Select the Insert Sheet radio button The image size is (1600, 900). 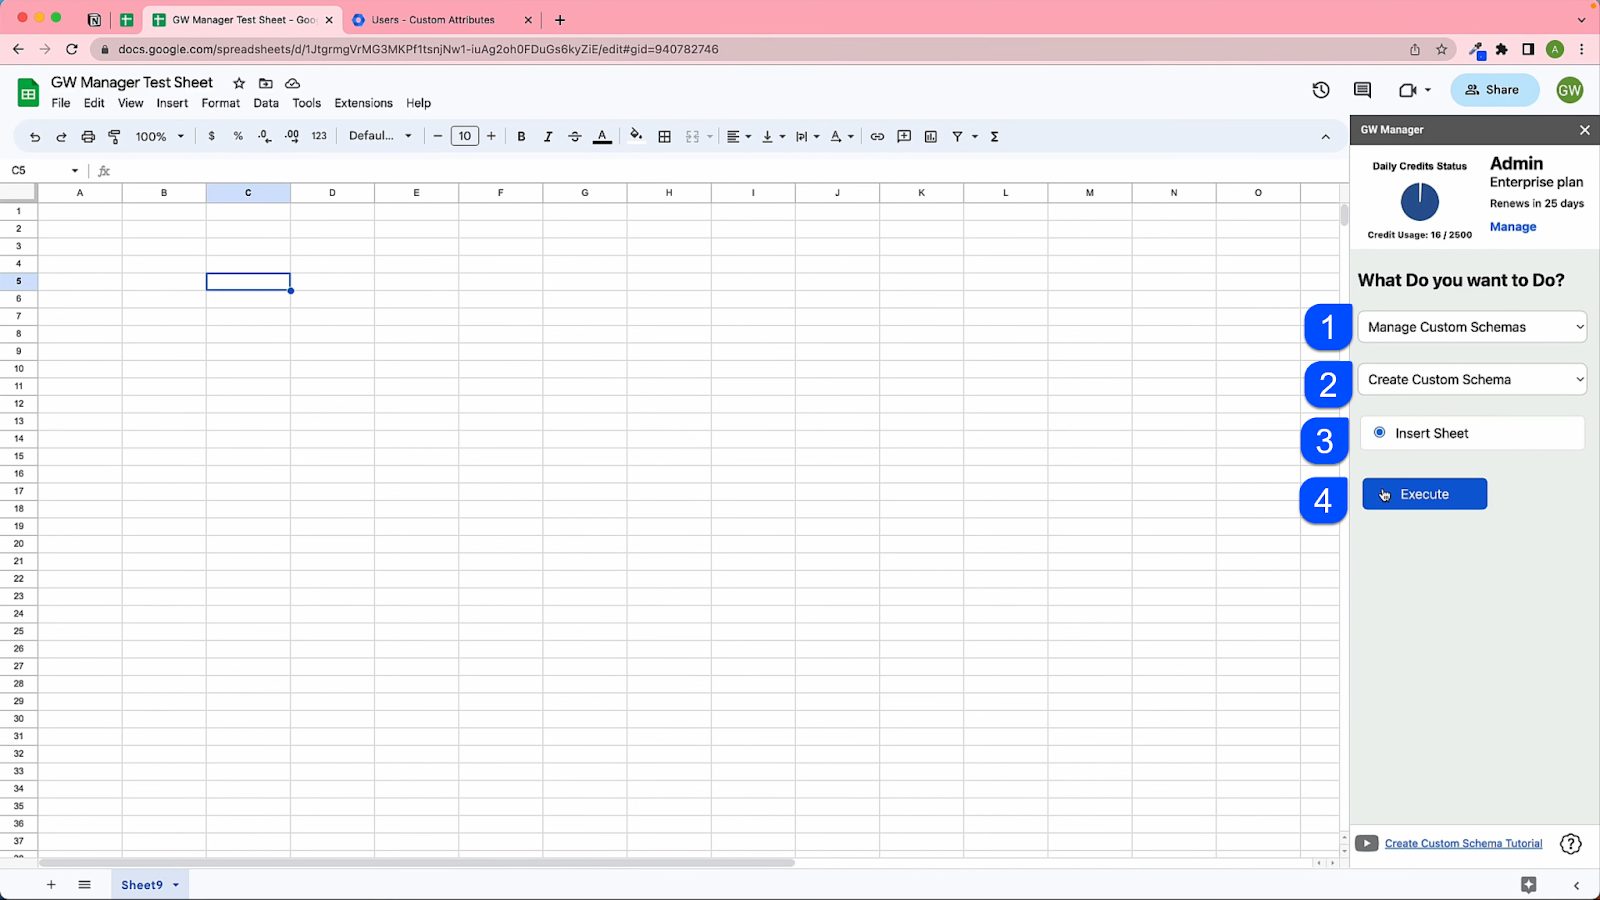pos(1380,433)
